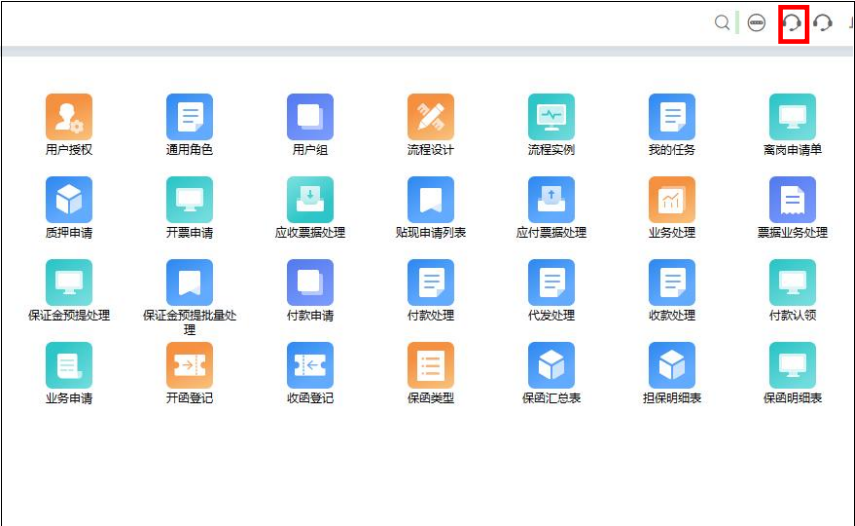This screenshot has width=855, height=526.
Task: Open 担保明细表 cube icon
Action: [x=671, y=365]
